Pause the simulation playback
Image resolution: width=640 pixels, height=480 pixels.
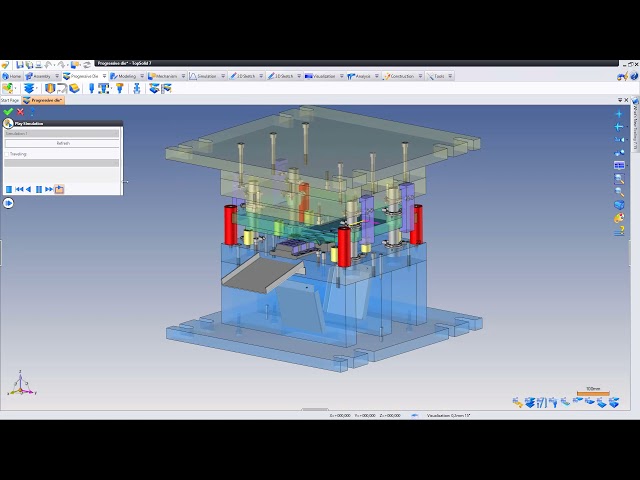pos(39,189)
